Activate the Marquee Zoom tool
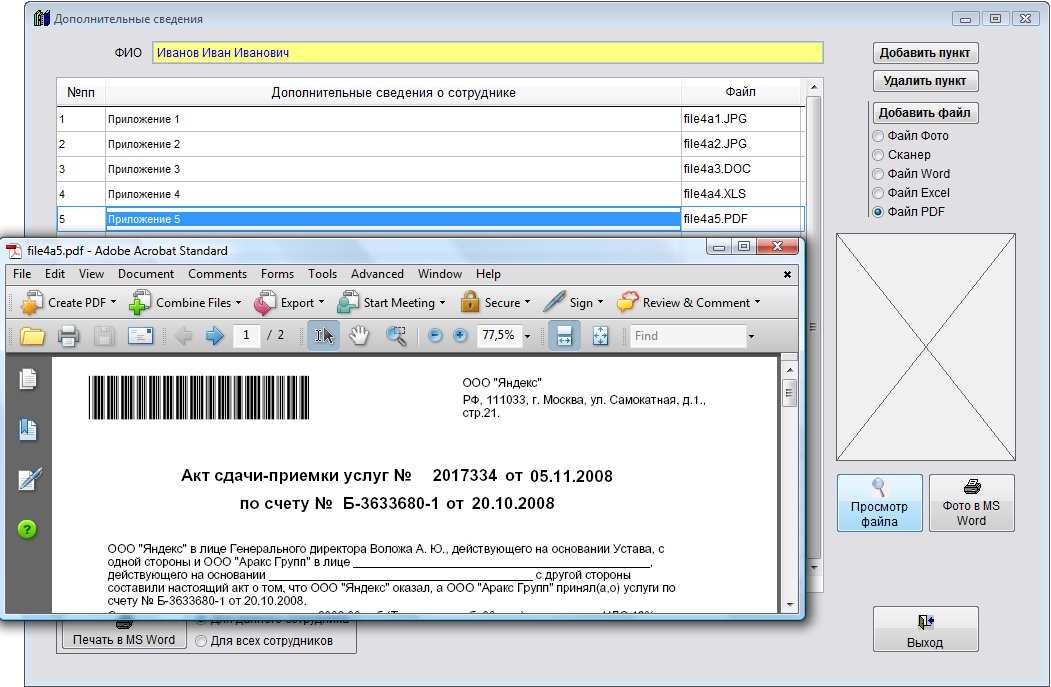This screenshot has height=687, width=1051. coord(396,336)
